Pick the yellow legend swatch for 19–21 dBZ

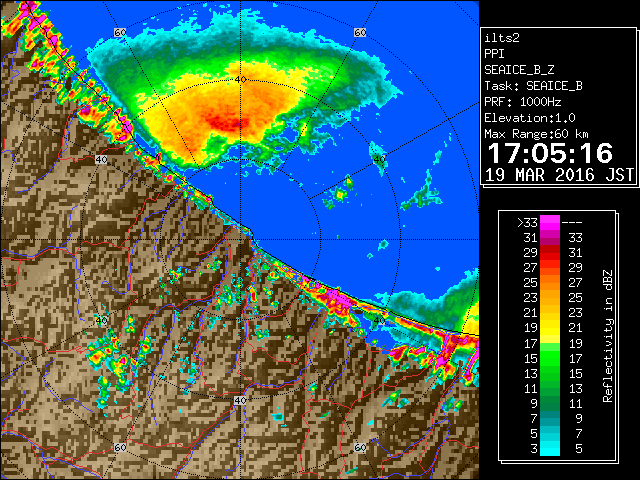pyautogui.click(x=550, y=328)
